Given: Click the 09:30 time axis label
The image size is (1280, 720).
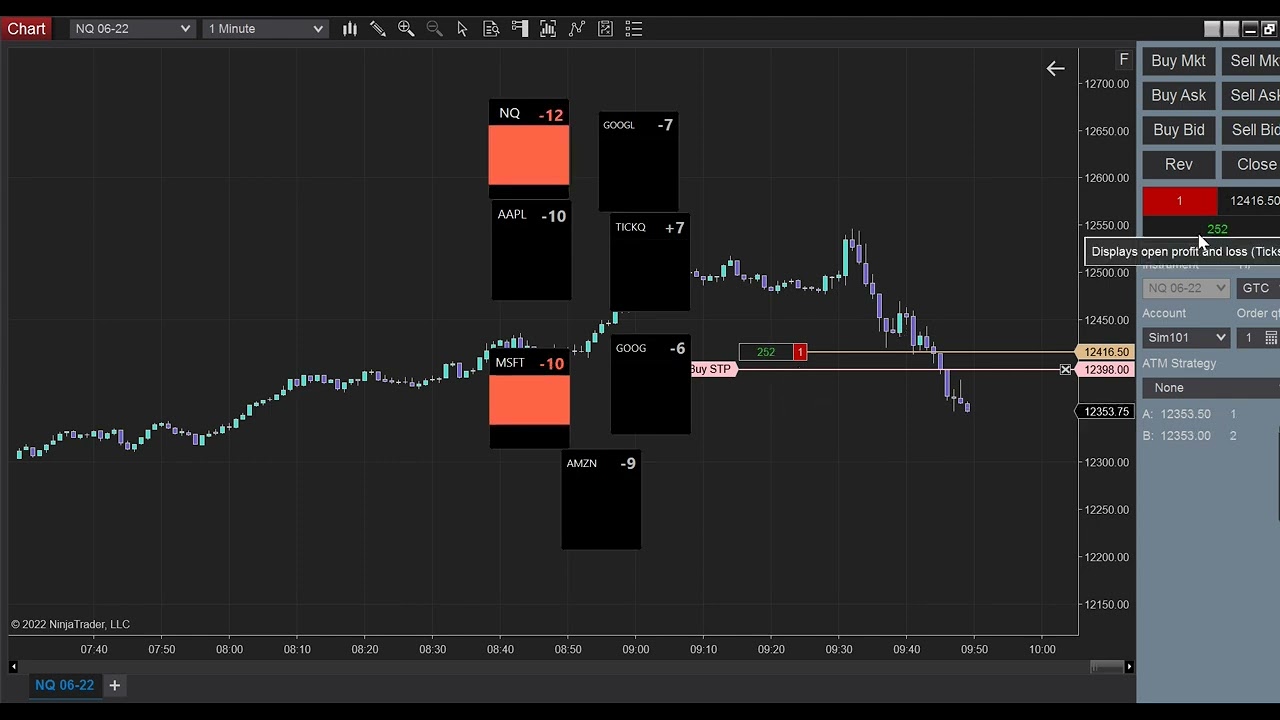Looking at the screenshot, I should tap(839, 649).
